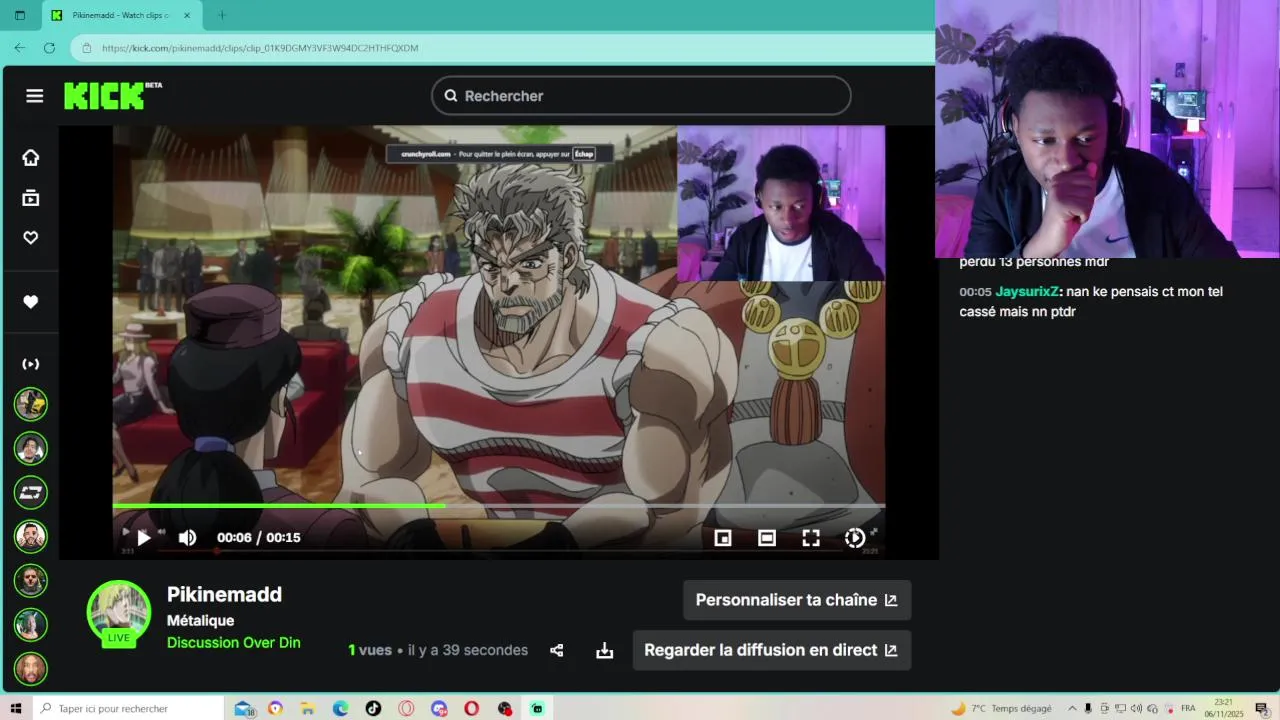Click Personnaliser ta chaîne button

pos(797,600)
